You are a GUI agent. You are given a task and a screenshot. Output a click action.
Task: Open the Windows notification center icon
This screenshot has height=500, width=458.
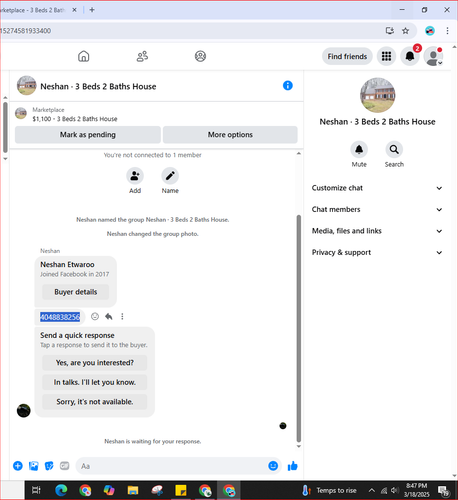(444, 490)
